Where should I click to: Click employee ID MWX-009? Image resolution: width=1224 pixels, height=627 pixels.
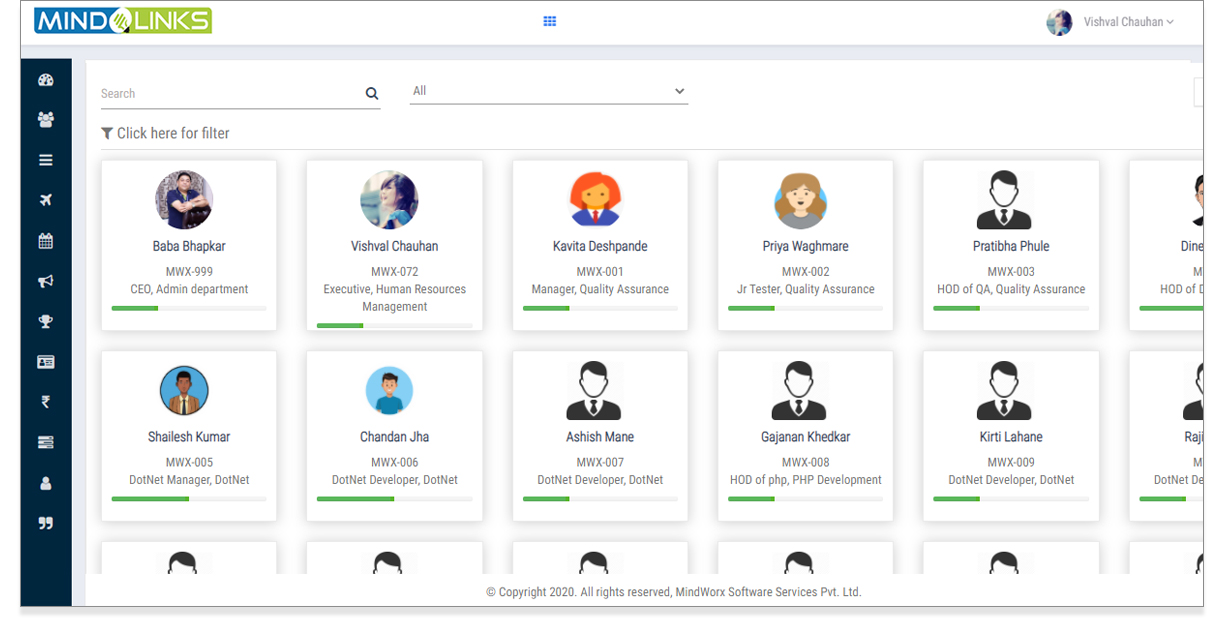1011,463
